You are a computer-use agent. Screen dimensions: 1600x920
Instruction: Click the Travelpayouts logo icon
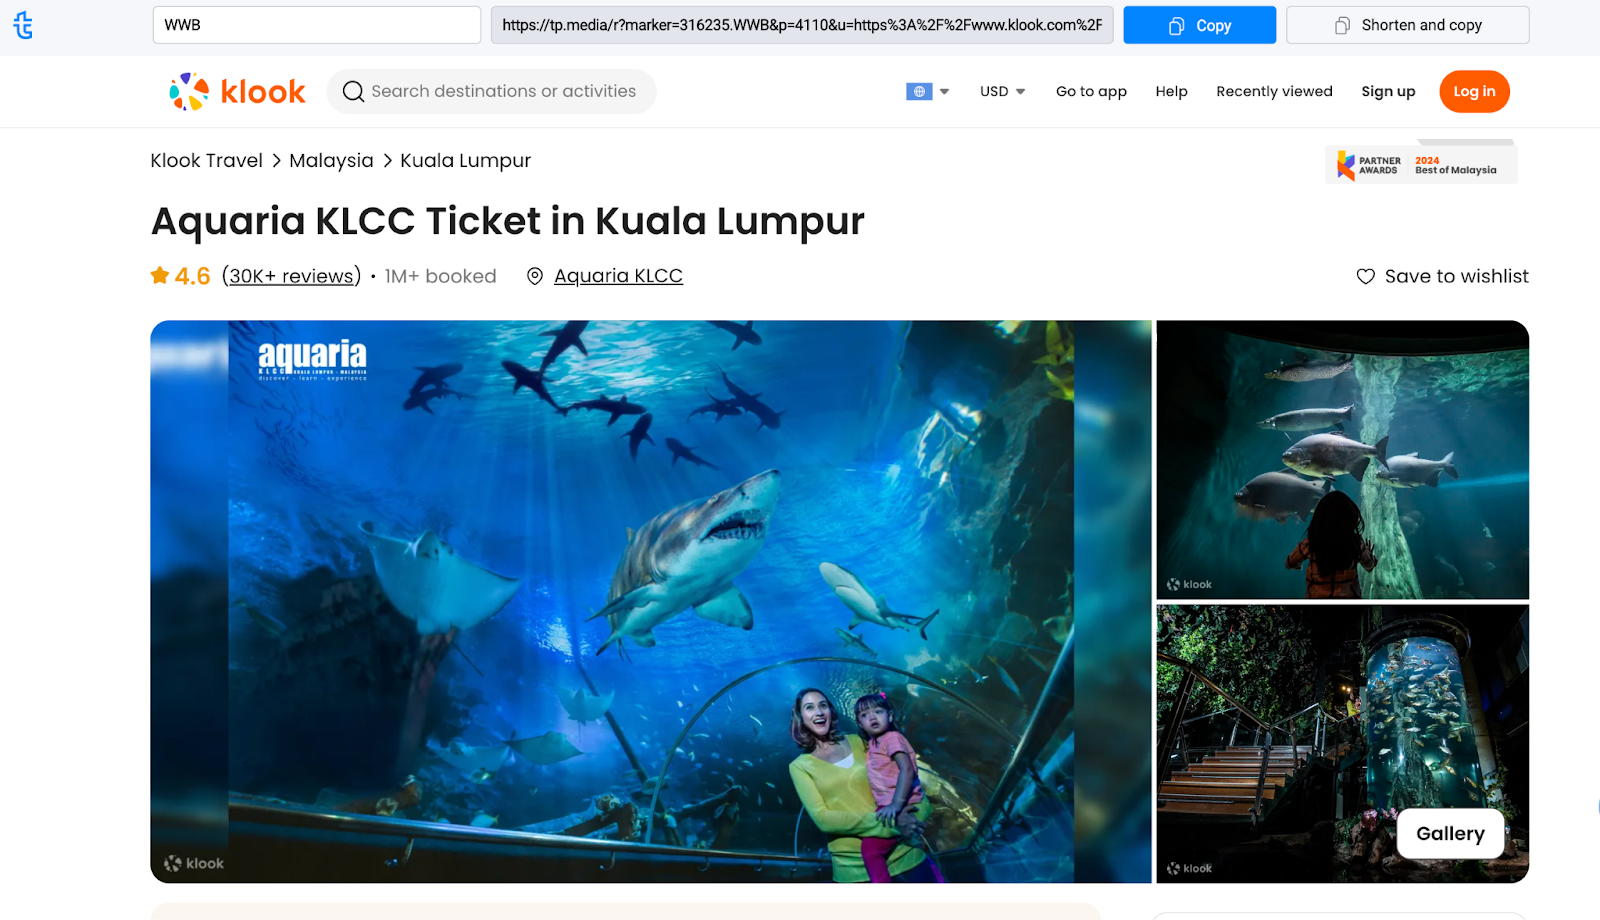(x=23, y=25)
